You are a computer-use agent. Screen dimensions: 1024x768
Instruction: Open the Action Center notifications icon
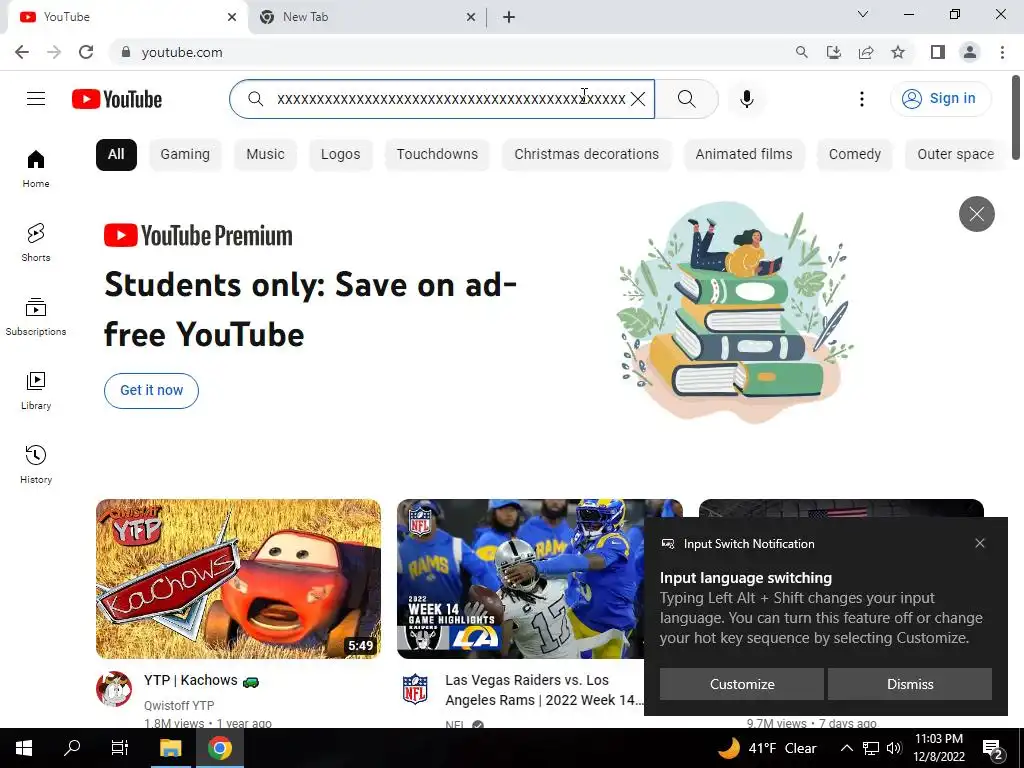point(993,749)
